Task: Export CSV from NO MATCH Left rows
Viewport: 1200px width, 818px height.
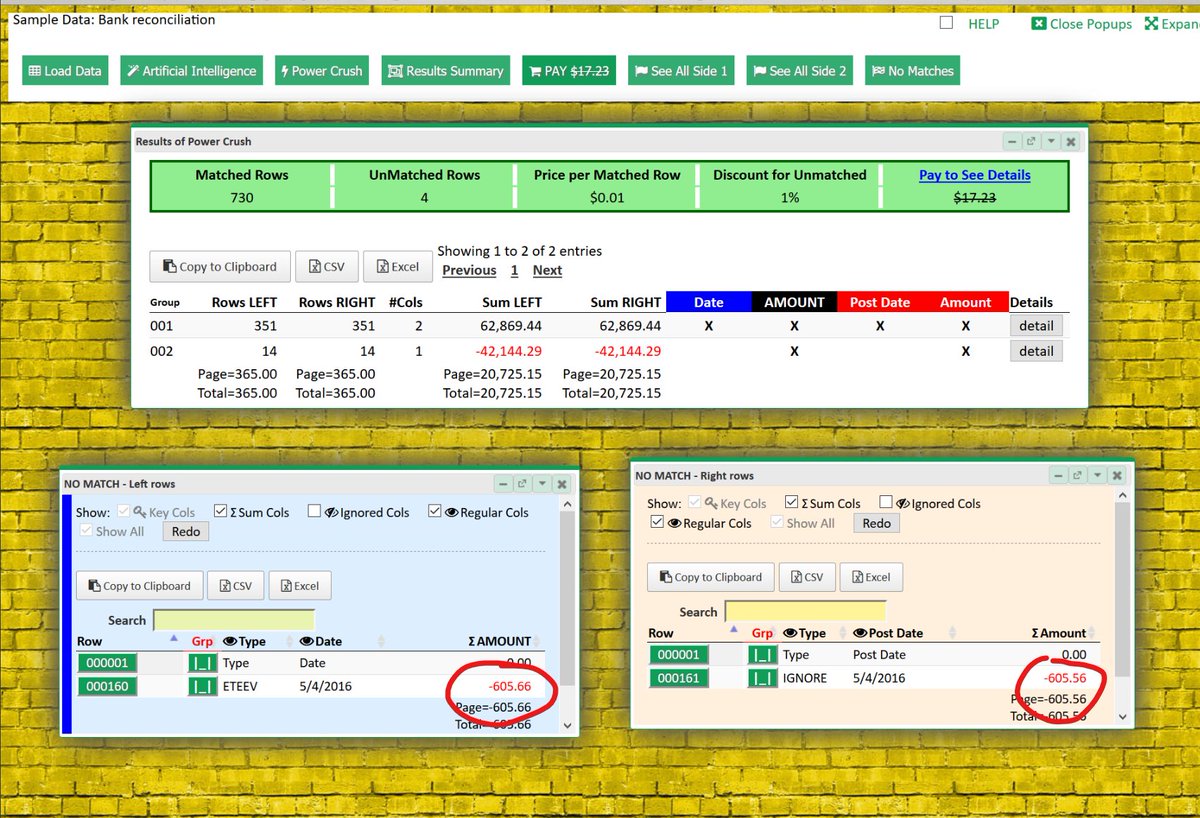Action: coord(235,586)
